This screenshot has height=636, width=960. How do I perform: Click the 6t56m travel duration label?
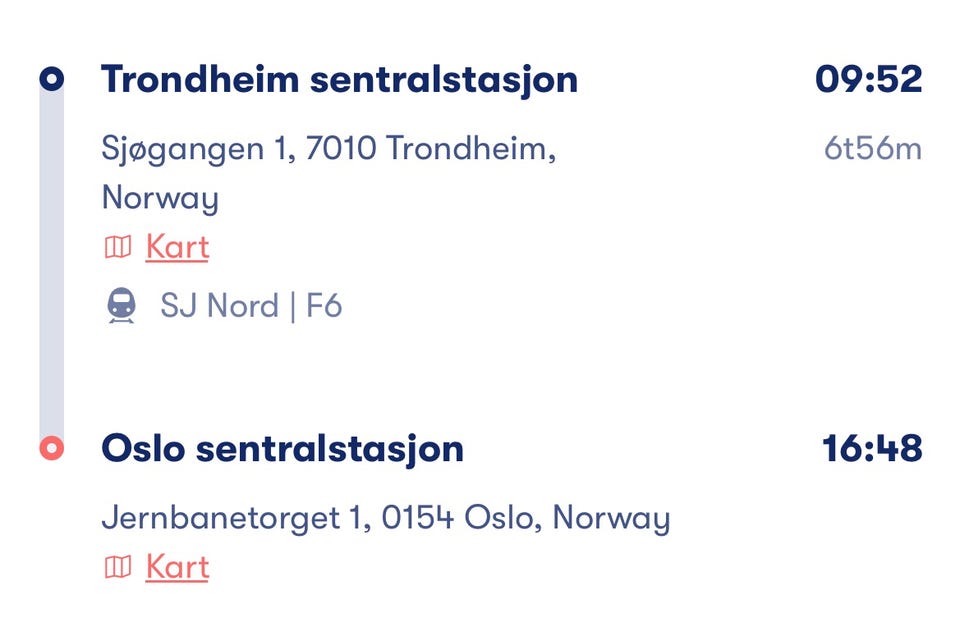point(872,149)
